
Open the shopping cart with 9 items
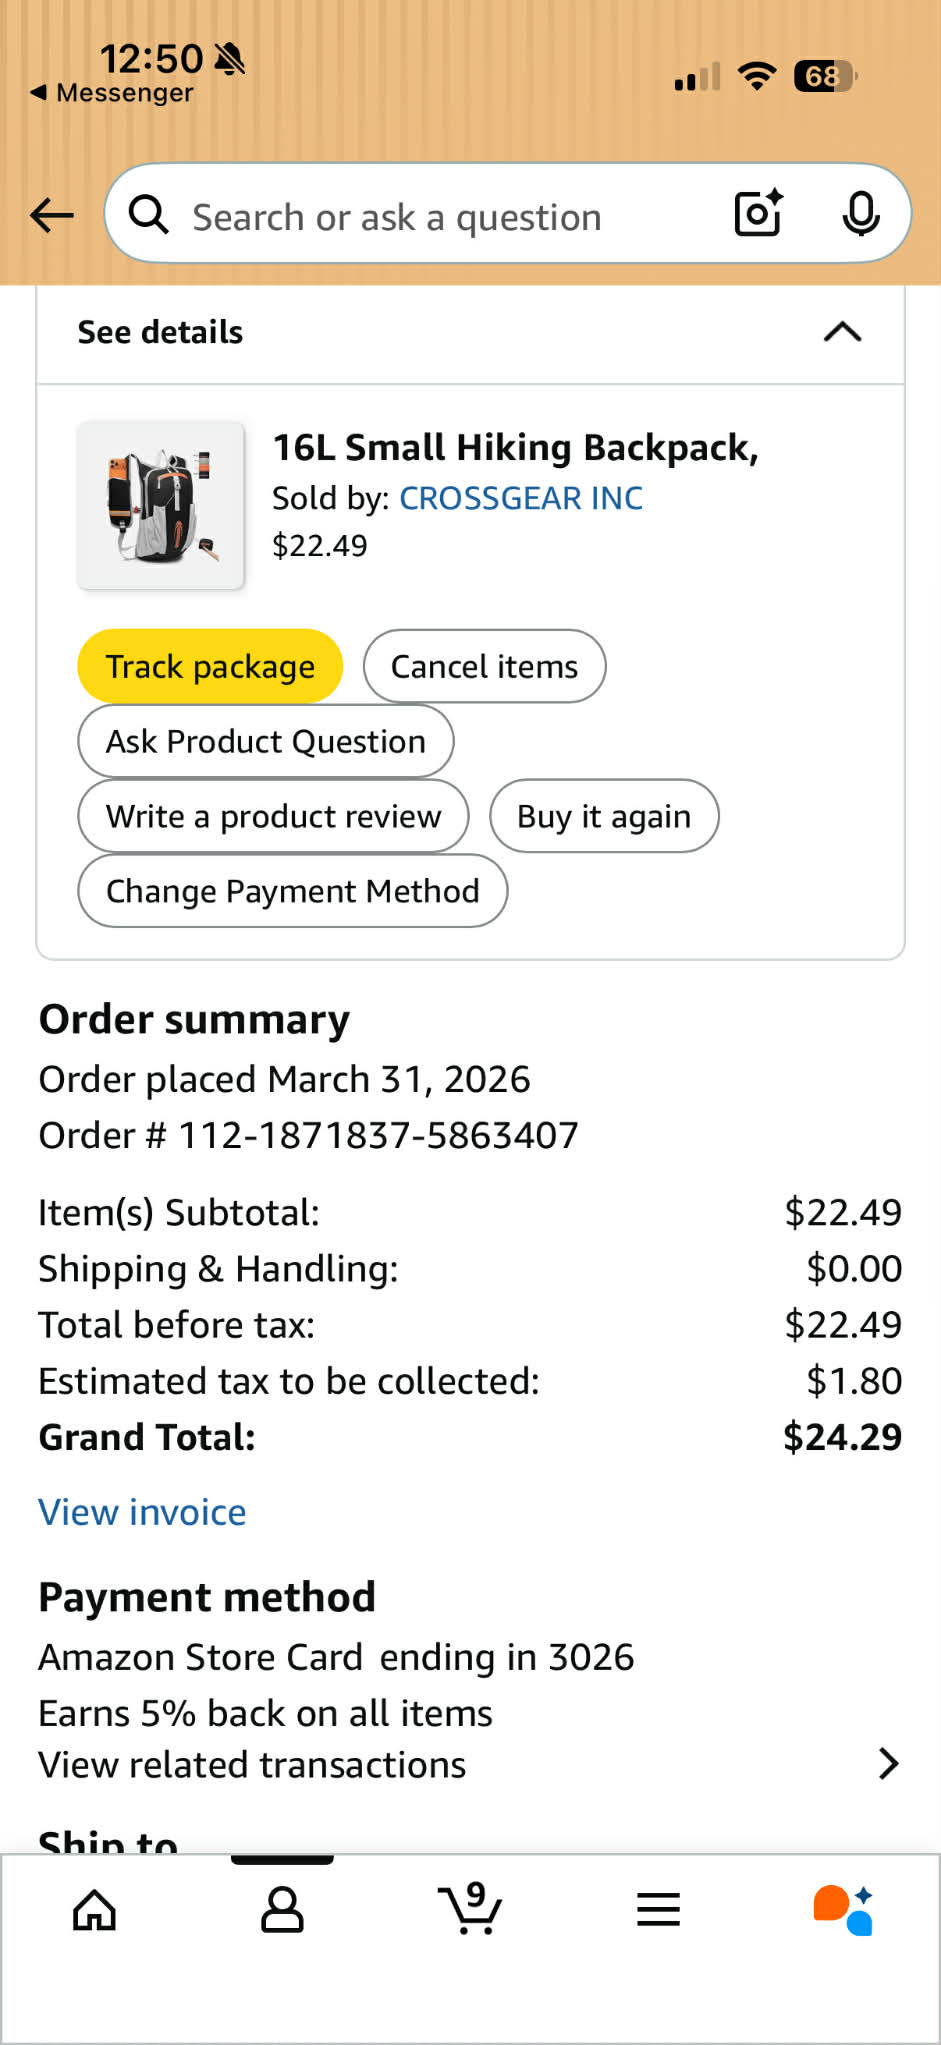pos(470,1907)
